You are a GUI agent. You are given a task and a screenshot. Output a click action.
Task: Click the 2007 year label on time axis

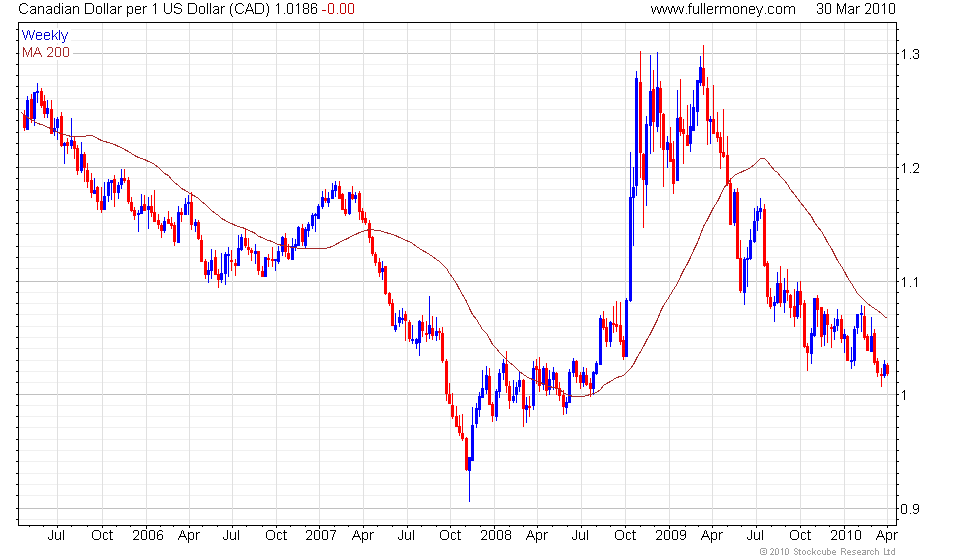tap(321, 536)
